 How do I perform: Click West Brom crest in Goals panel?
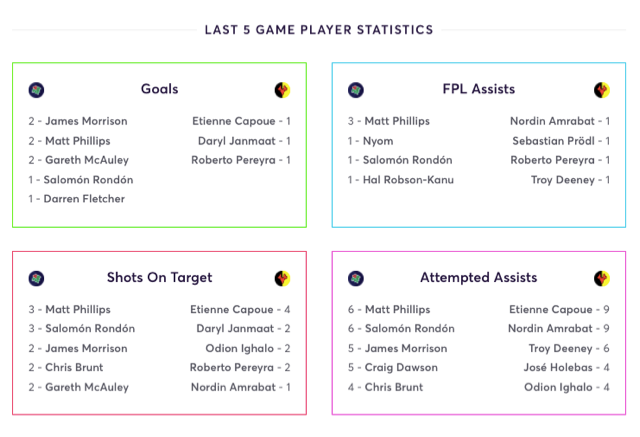tap(36, 90)
